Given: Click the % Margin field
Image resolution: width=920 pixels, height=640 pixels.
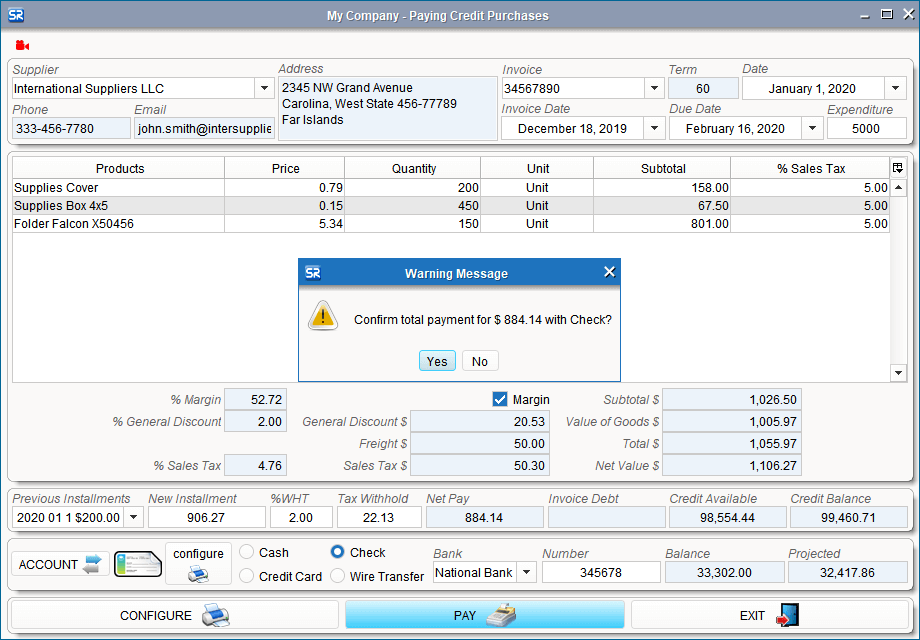Looking at the screenshot, I should [x=255, y=399].
